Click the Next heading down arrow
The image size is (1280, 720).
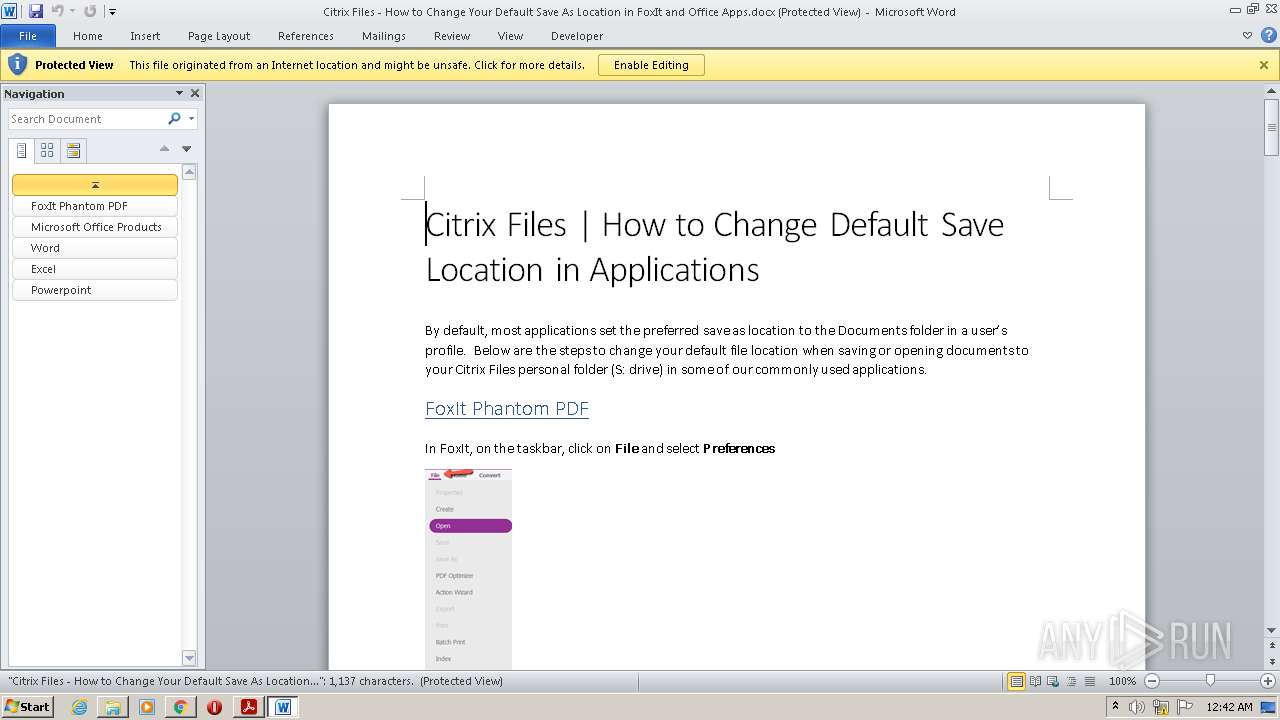point(186,149)
